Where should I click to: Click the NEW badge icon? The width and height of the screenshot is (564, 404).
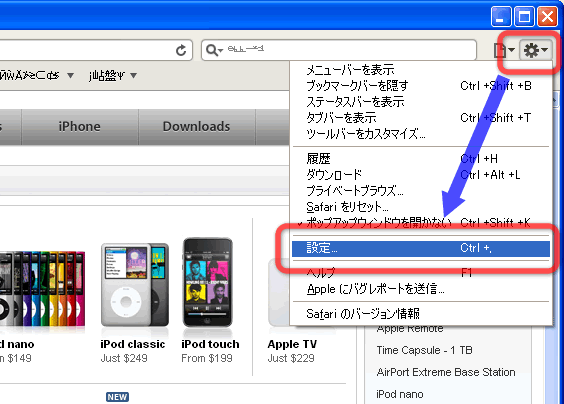point(117,397)
